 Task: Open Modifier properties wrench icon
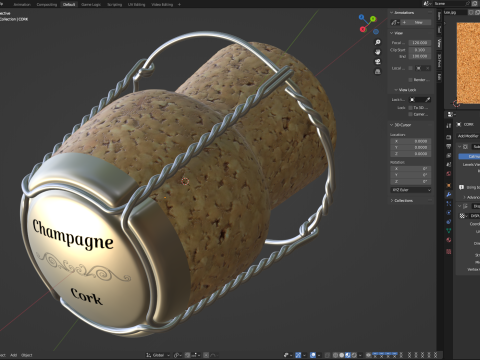[x=449, y=194]
